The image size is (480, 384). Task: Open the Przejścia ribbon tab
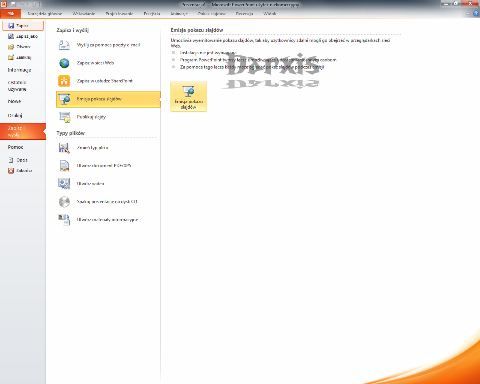(x=152, y=14)
